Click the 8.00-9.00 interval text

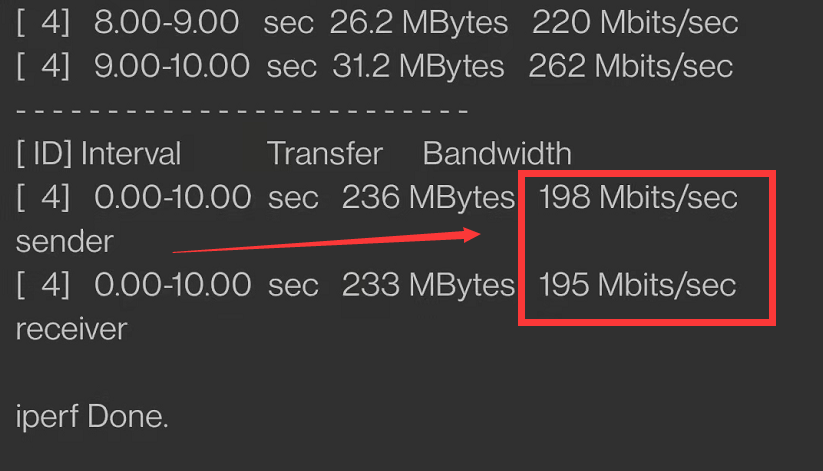pyautogui.click(x=167, y=22)
